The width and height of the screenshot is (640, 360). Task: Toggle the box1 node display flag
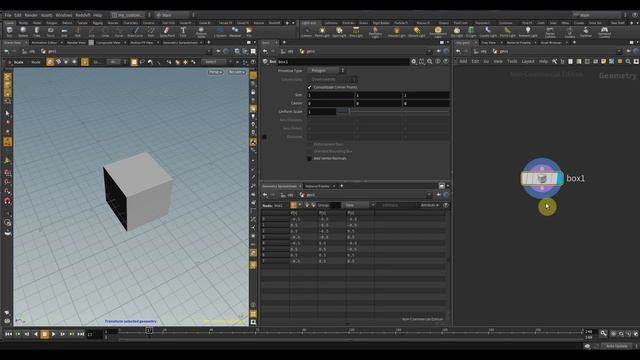(560, 178)
